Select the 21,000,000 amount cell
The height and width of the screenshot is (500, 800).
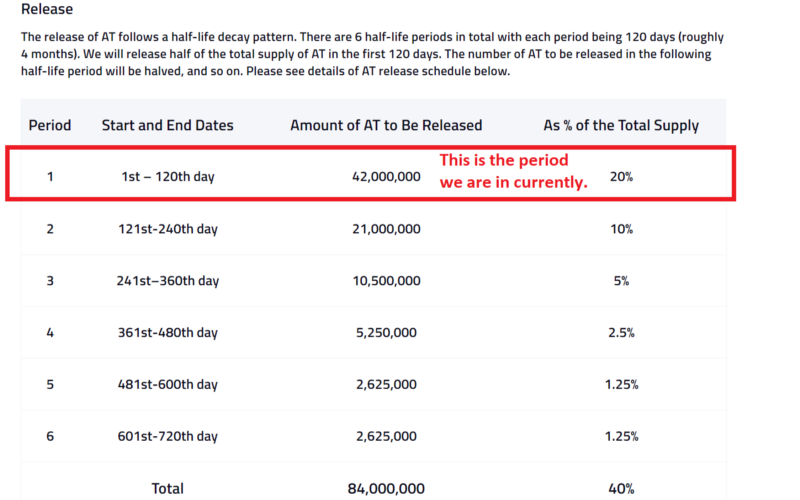pos(386,229)
